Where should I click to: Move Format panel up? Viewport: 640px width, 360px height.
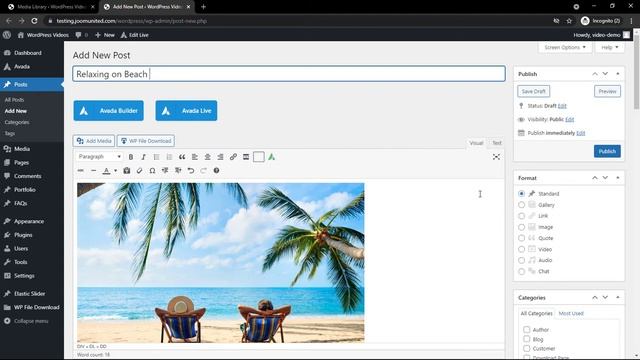click(595, 178)
